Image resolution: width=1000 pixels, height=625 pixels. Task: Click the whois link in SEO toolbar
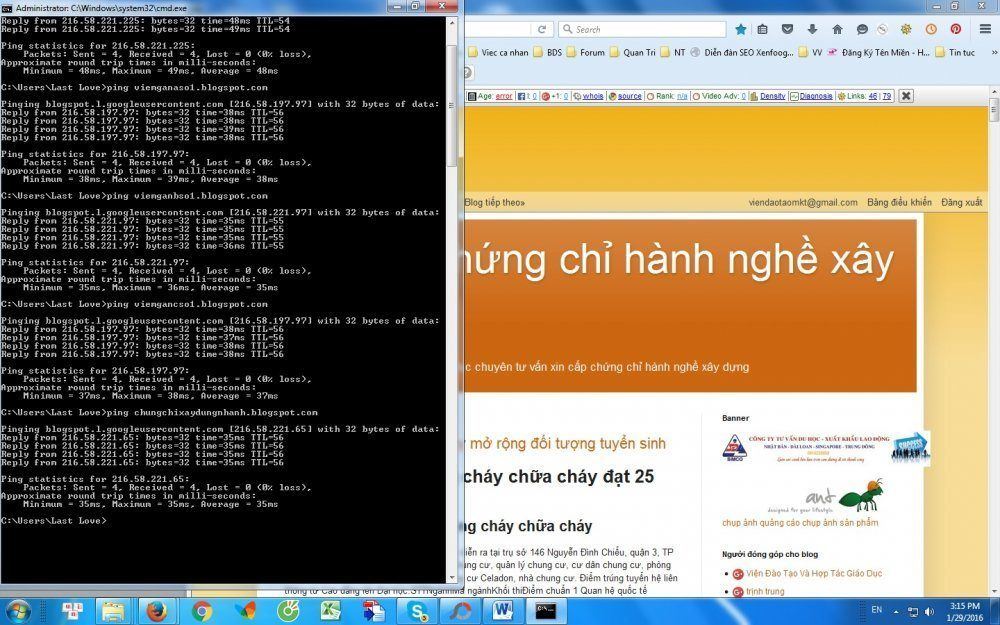592,96
